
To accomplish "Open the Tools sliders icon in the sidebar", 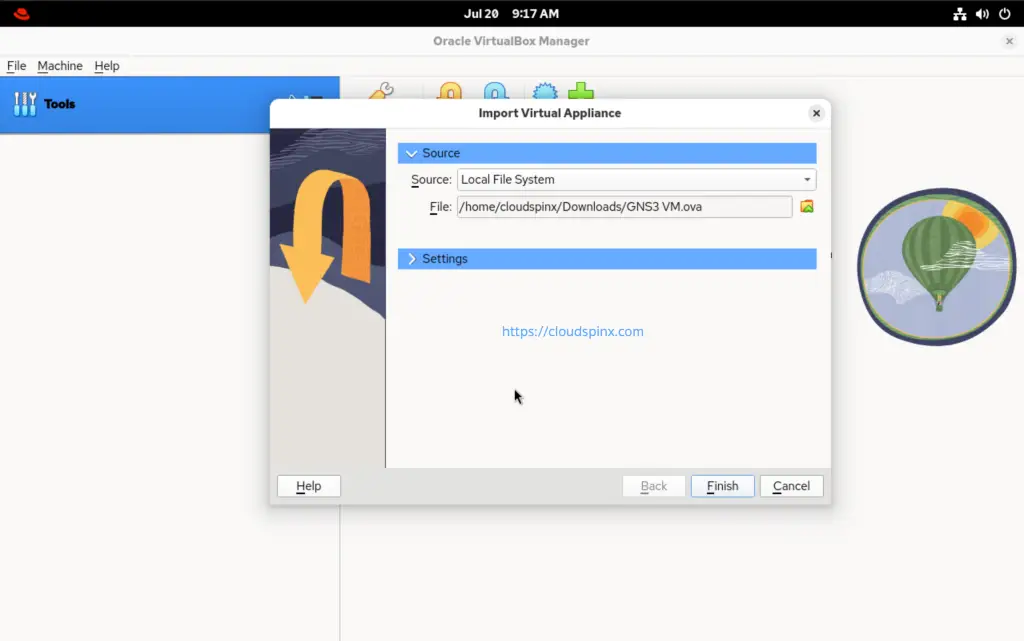I will point(23,103).
